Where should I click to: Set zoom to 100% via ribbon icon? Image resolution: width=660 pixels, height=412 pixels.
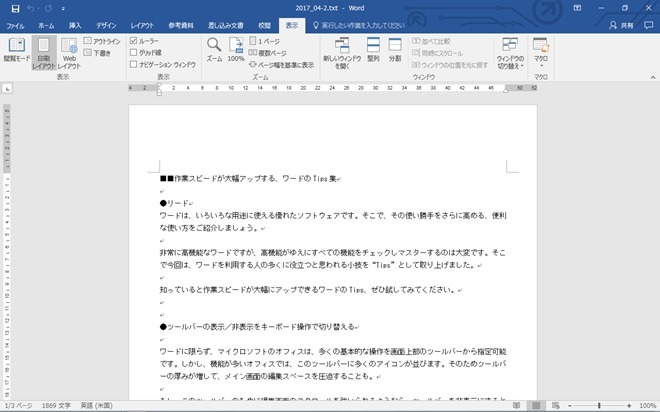point(236,50)
